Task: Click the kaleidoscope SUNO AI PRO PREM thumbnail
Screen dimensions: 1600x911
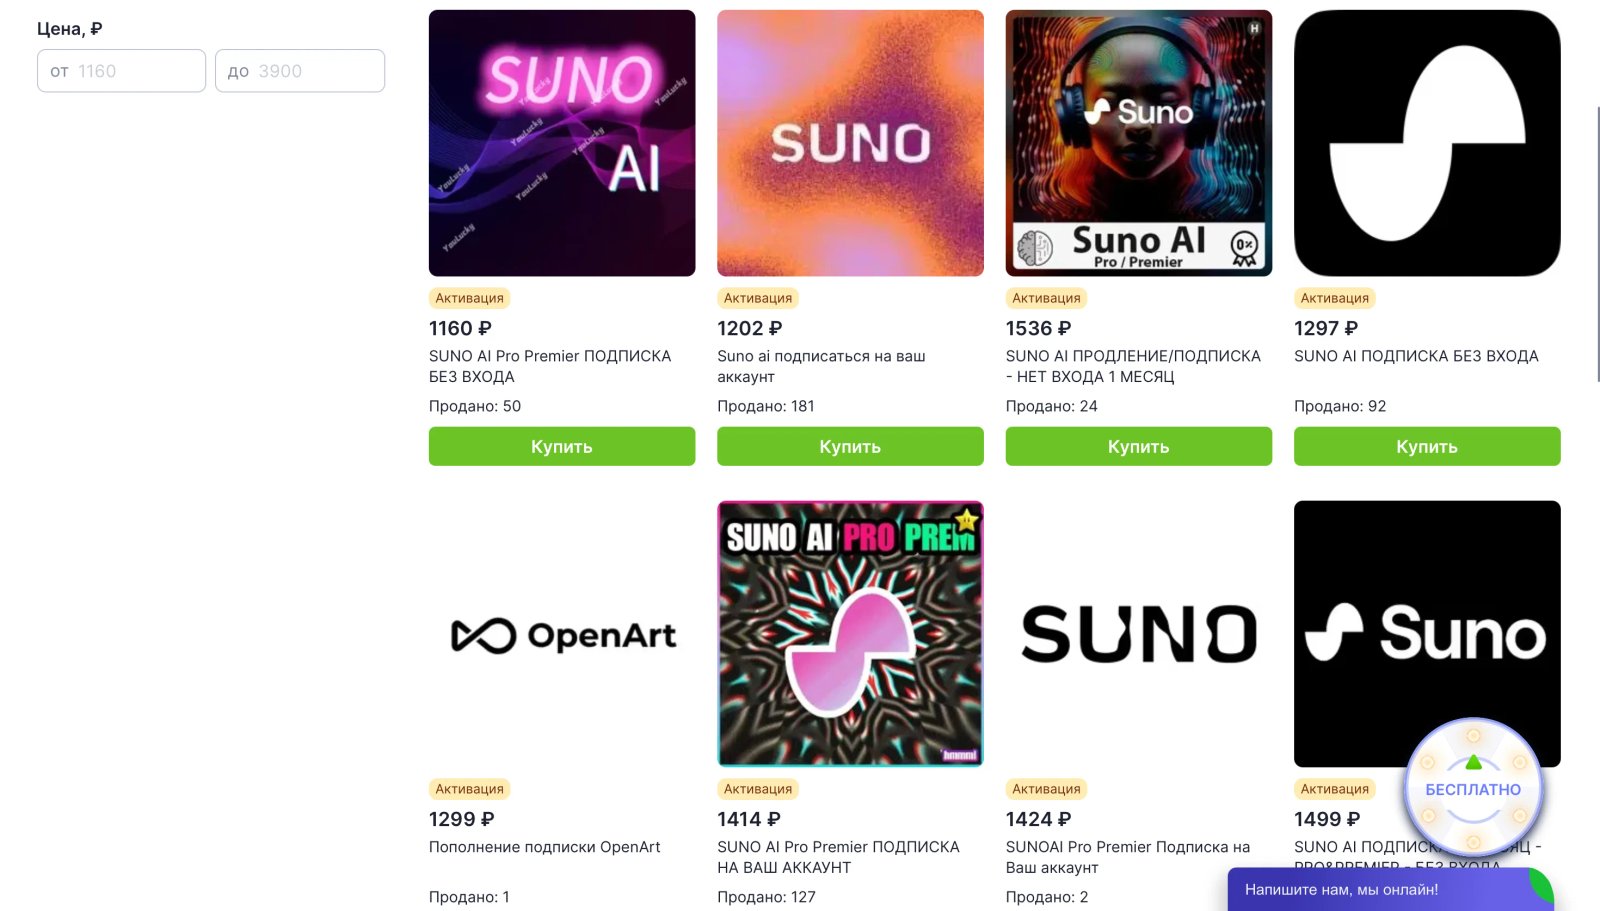Action: (849, 634)
